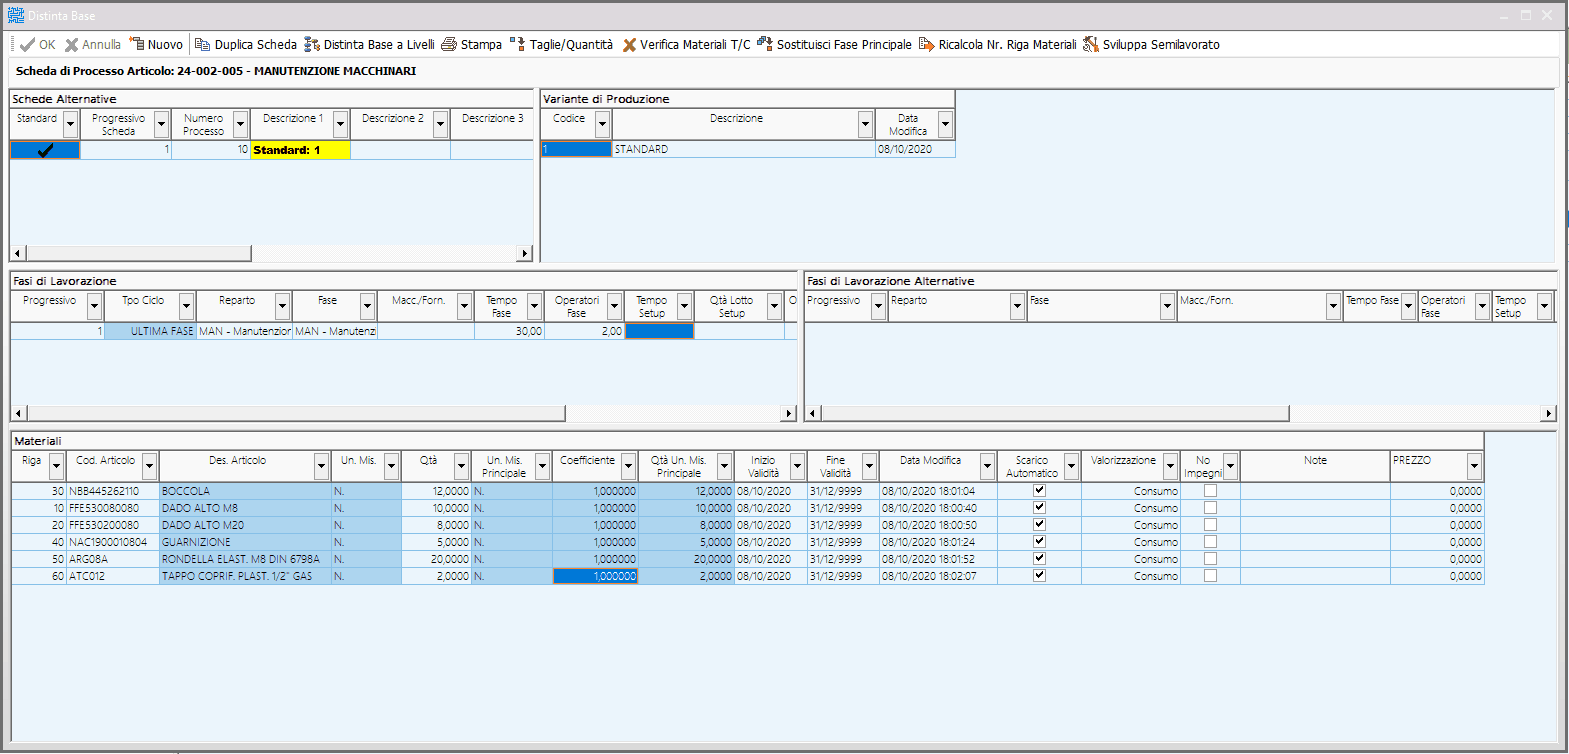Open Reparto filter in Fasi di Lavorazione
Viewport: 1569px width, 754px height.
tap(283, 306)
